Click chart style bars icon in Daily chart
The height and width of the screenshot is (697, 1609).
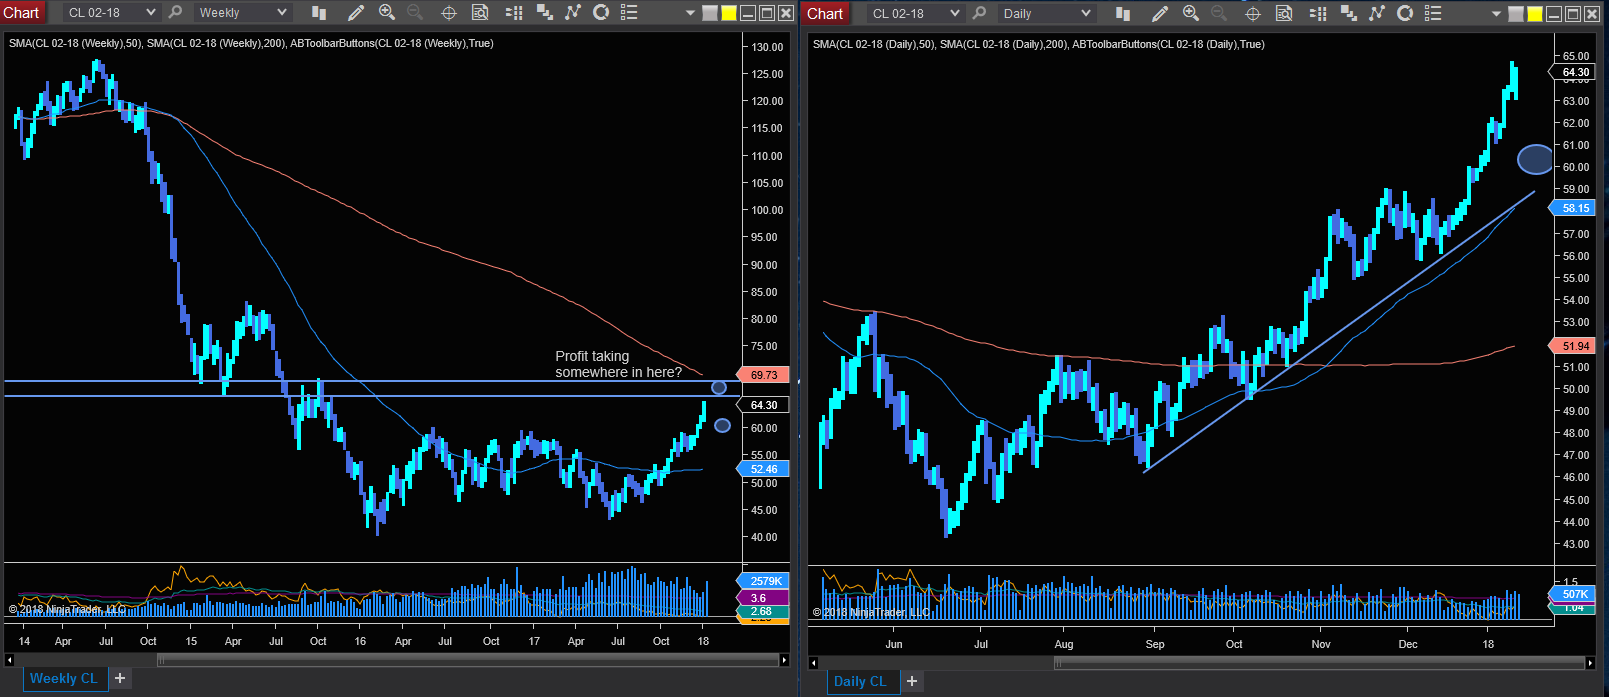(1123, 13)
